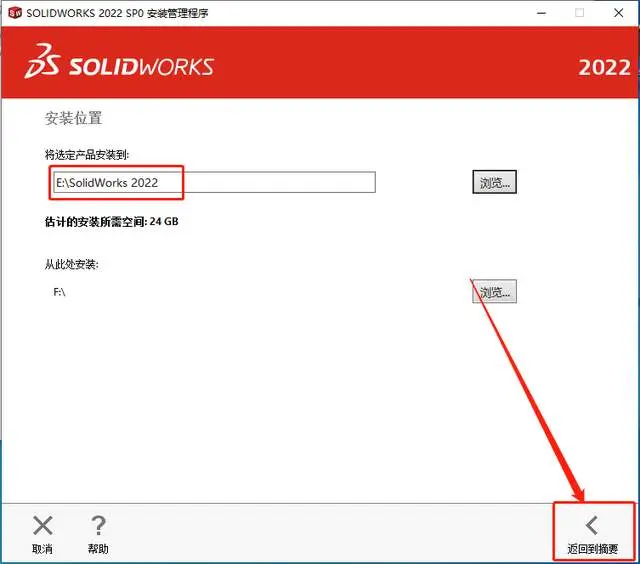Click the F:\ source path text
Screen dimensions: 640x564
pyautogui.click(x=60, y=292)
